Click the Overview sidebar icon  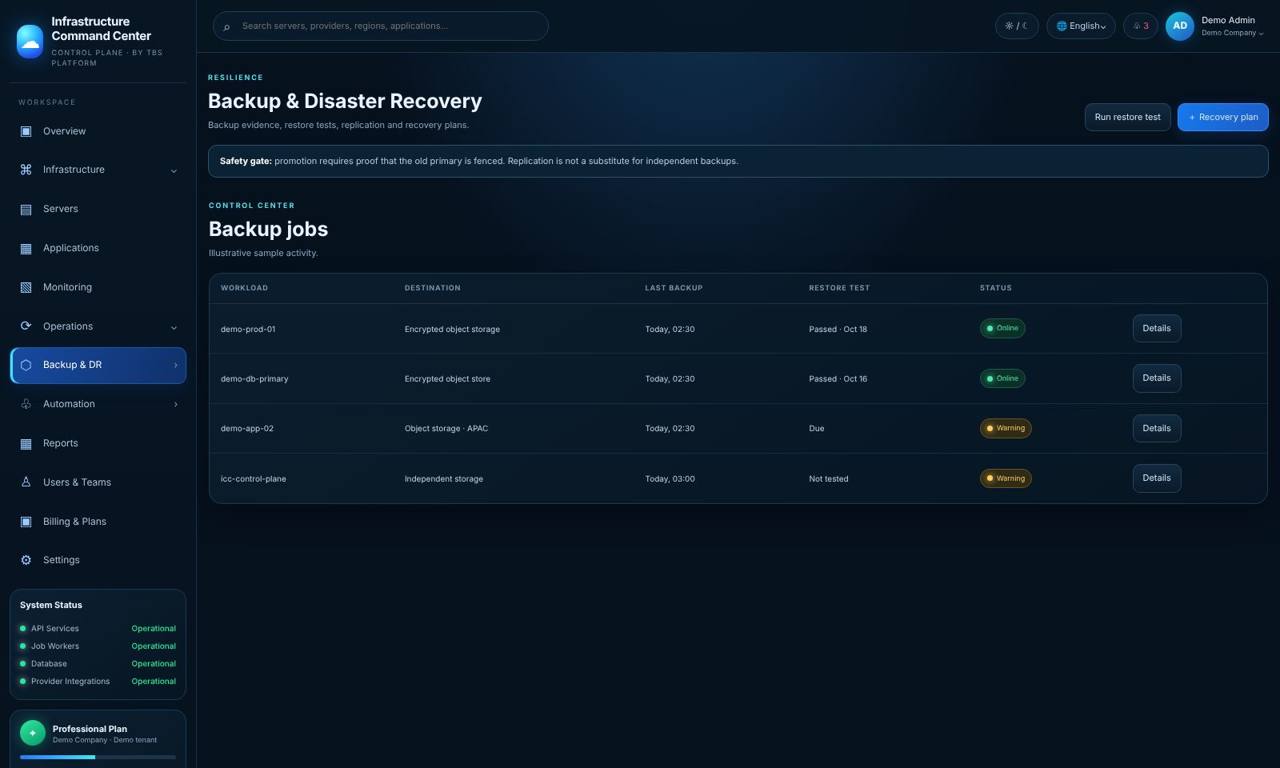(26, 131)
